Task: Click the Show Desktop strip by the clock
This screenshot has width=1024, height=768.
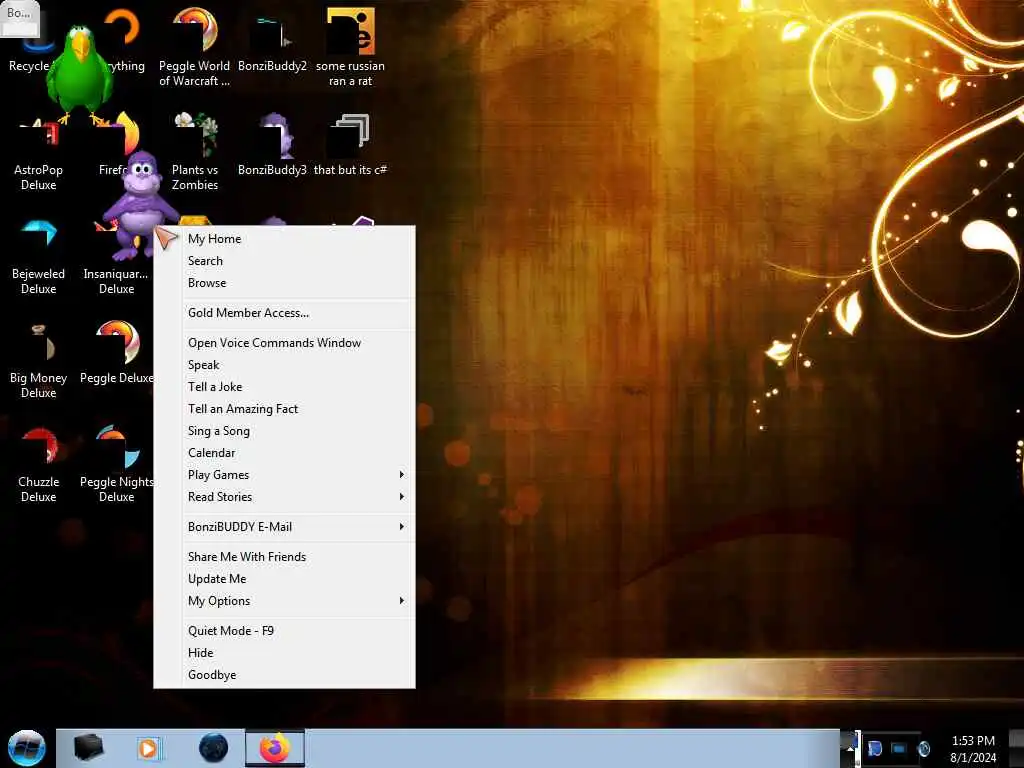Action: pos(1017,748)
